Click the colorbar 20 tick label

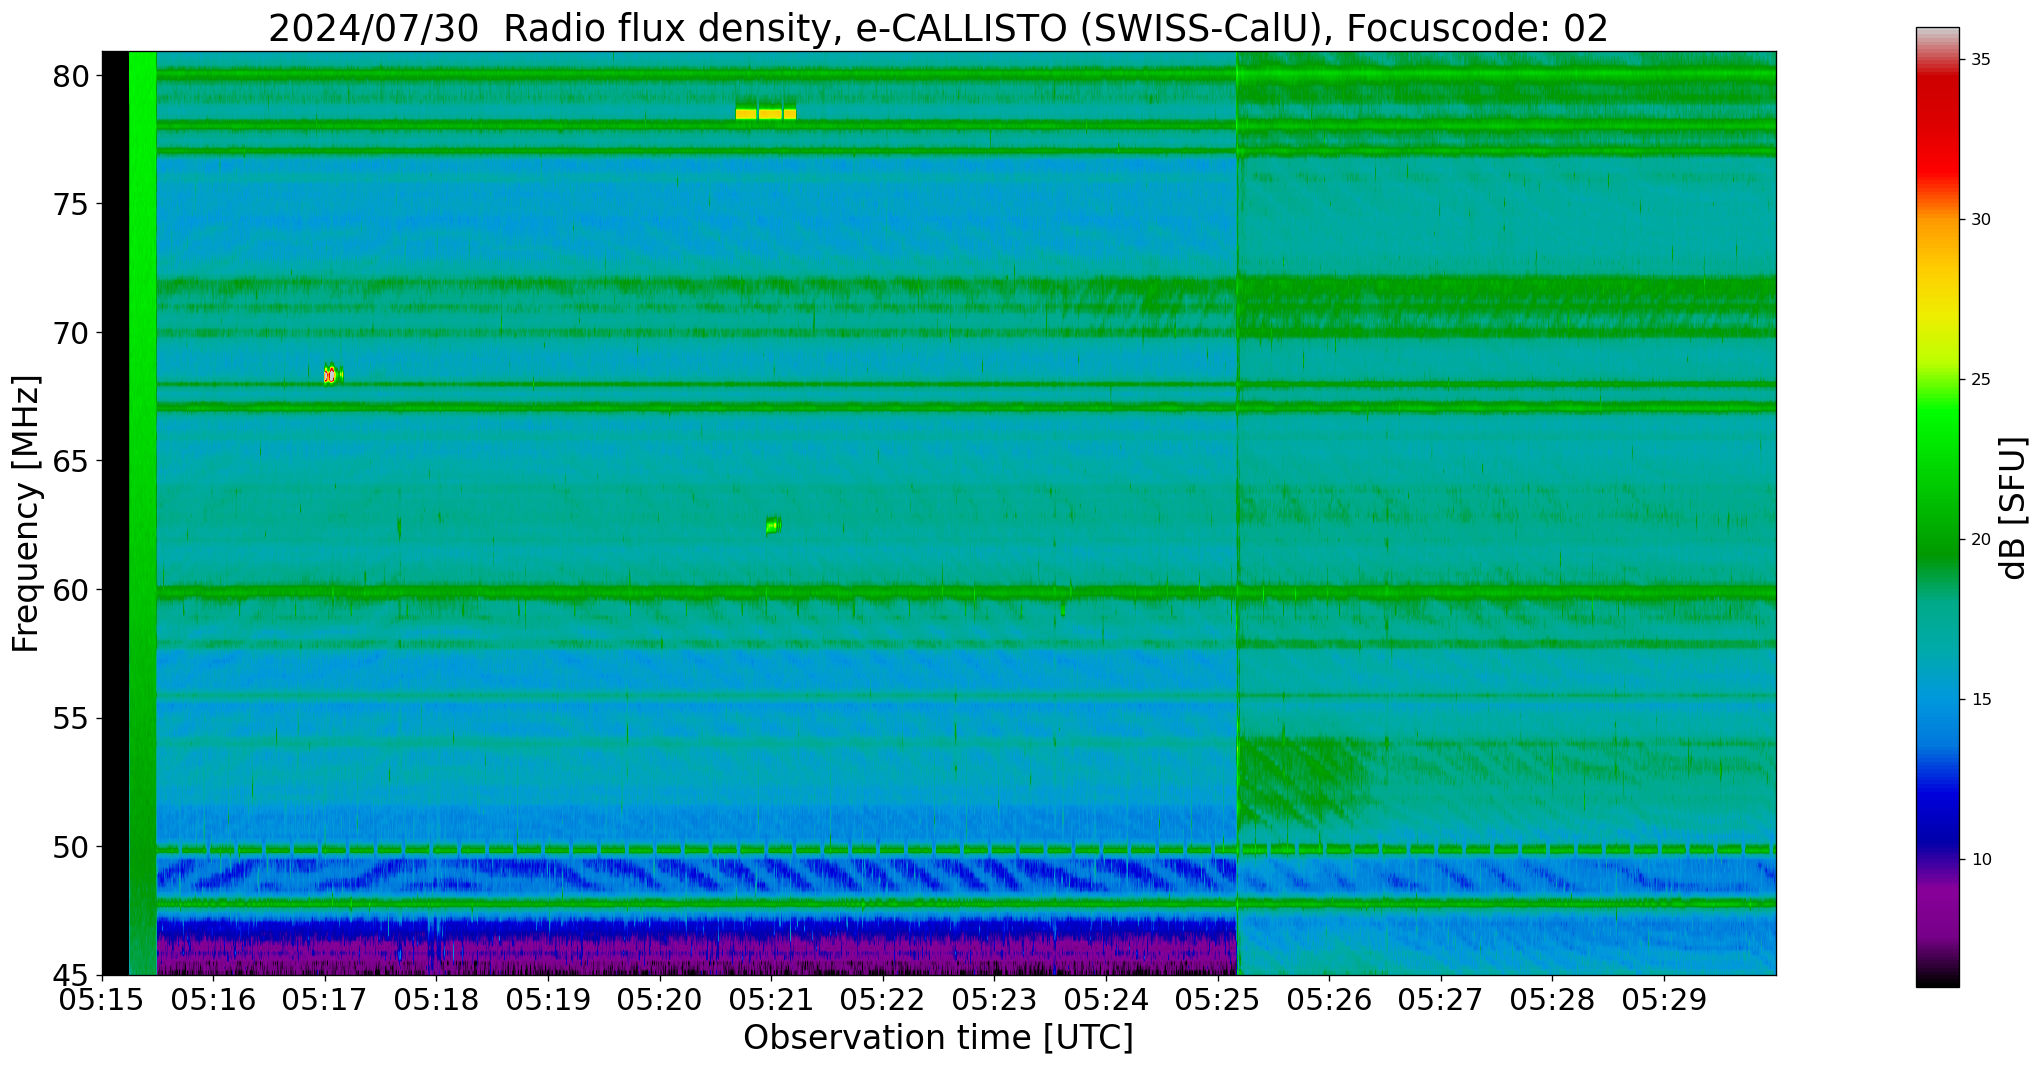pos(1981,540)
